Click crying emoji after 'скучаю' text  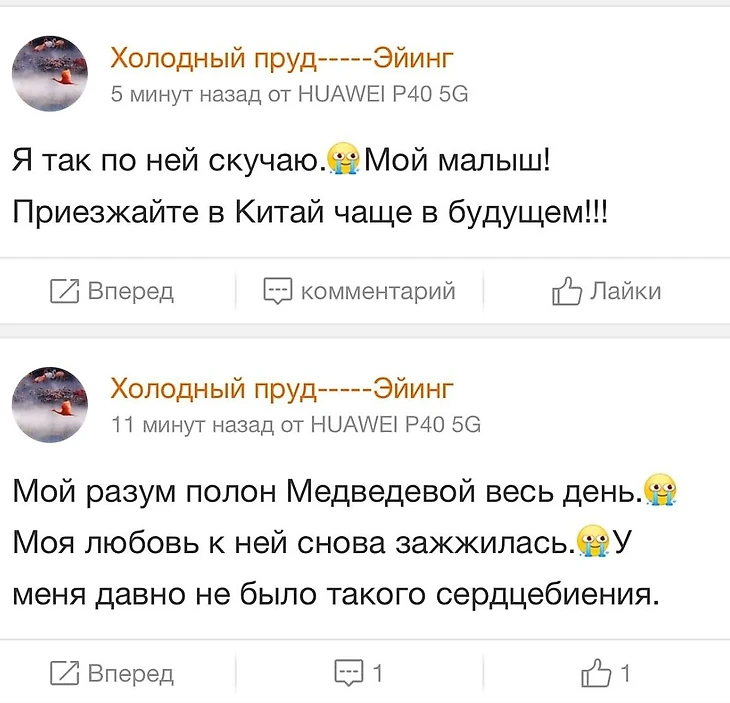[x=345, y=159]
